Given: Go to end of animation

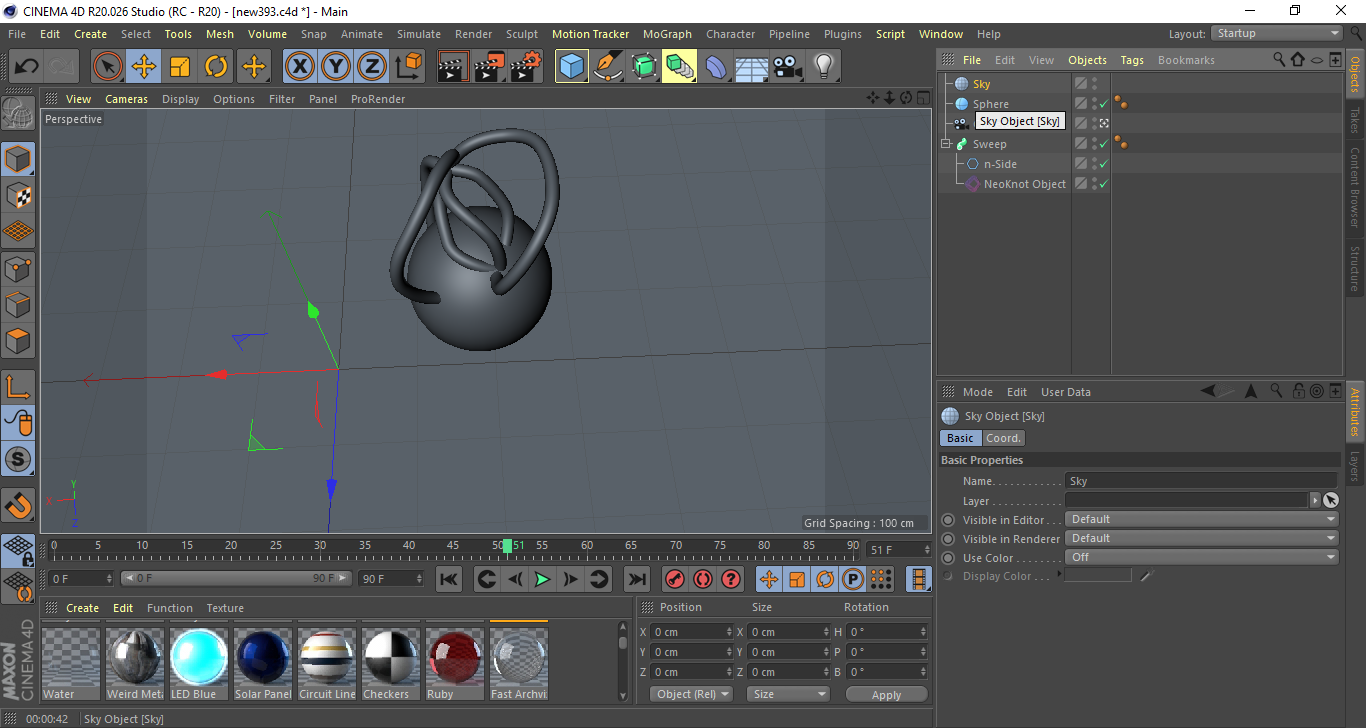Looking at the screenshot, I should click(x=636, y=579).
